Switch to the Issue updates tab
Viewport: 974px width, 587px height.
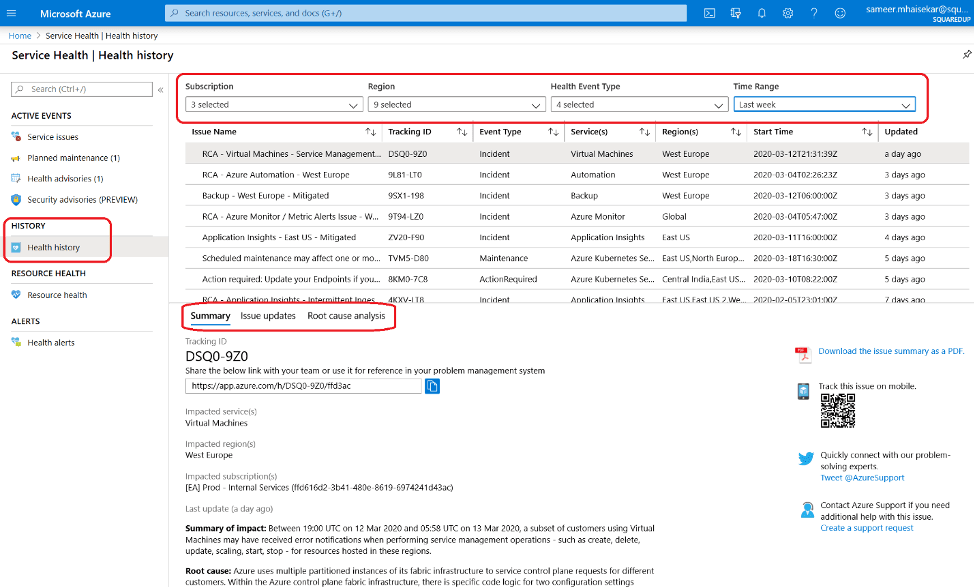pos(268,316)
